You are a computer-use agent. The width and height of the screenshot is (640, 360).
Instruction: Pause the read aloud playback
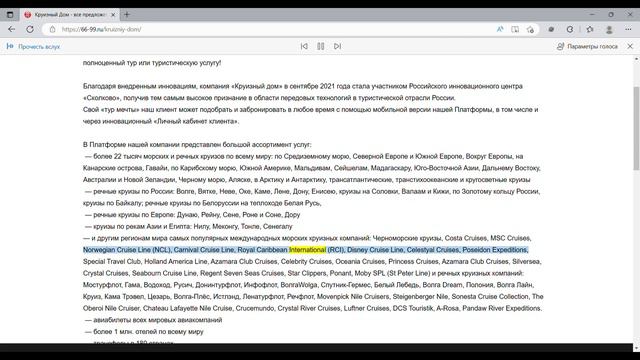tap(321, 47)
